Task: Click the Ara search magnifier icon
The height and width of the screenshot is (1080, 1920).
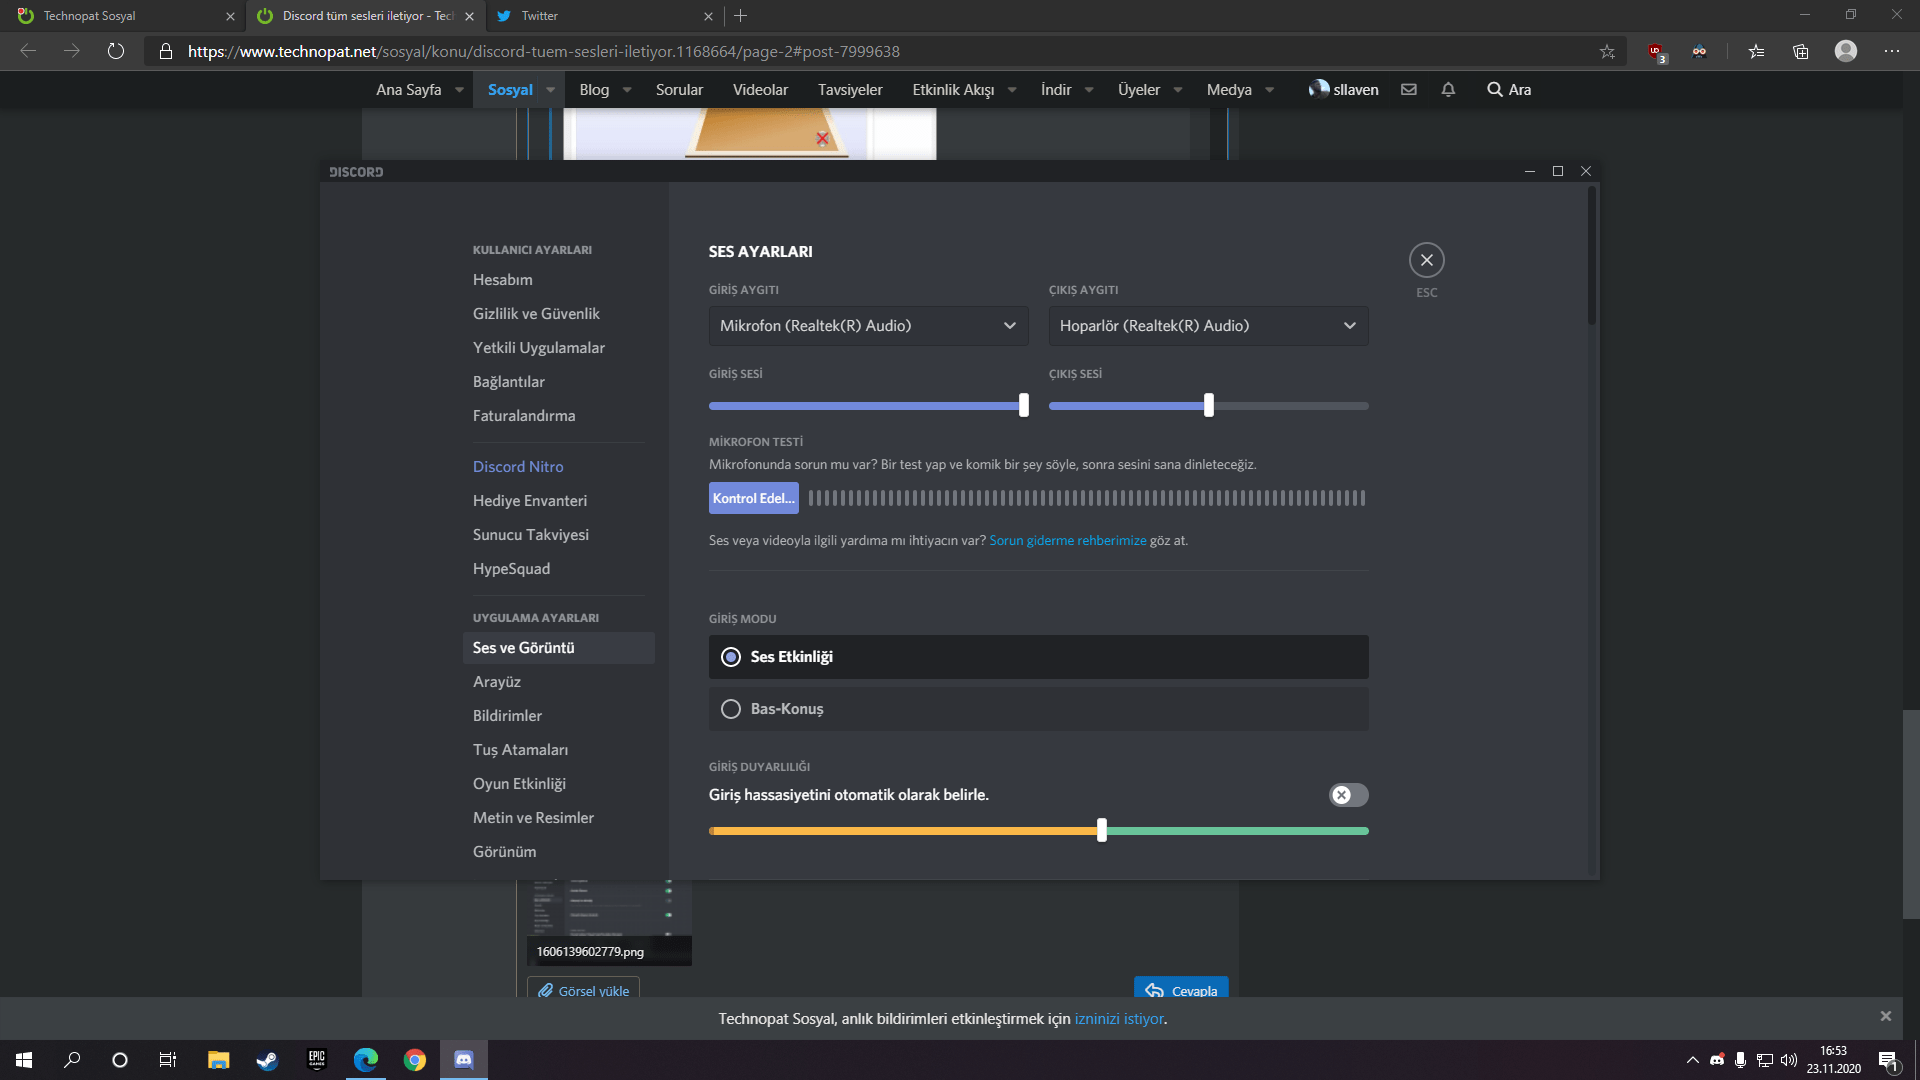Action: tap(1494, 90)
